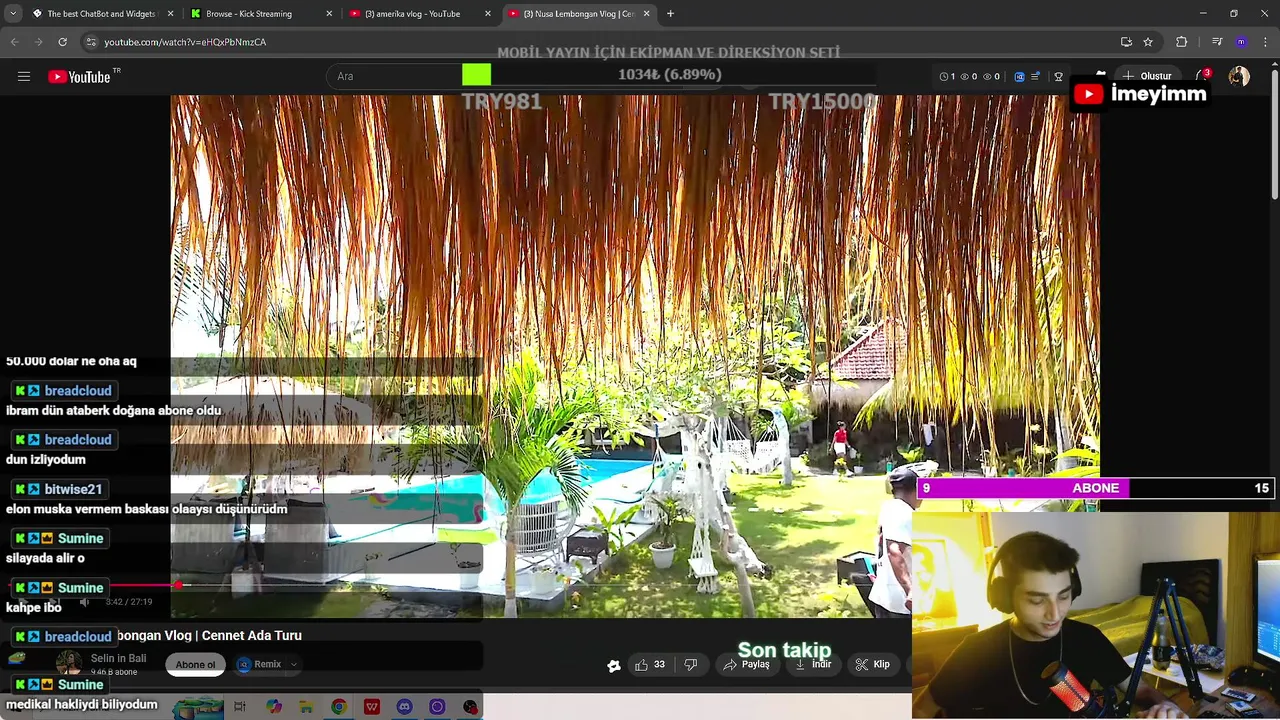The height and width of the screenshot is (720, 1280).
Task: Click the video volume speaker icon
Action: (85, 602)
